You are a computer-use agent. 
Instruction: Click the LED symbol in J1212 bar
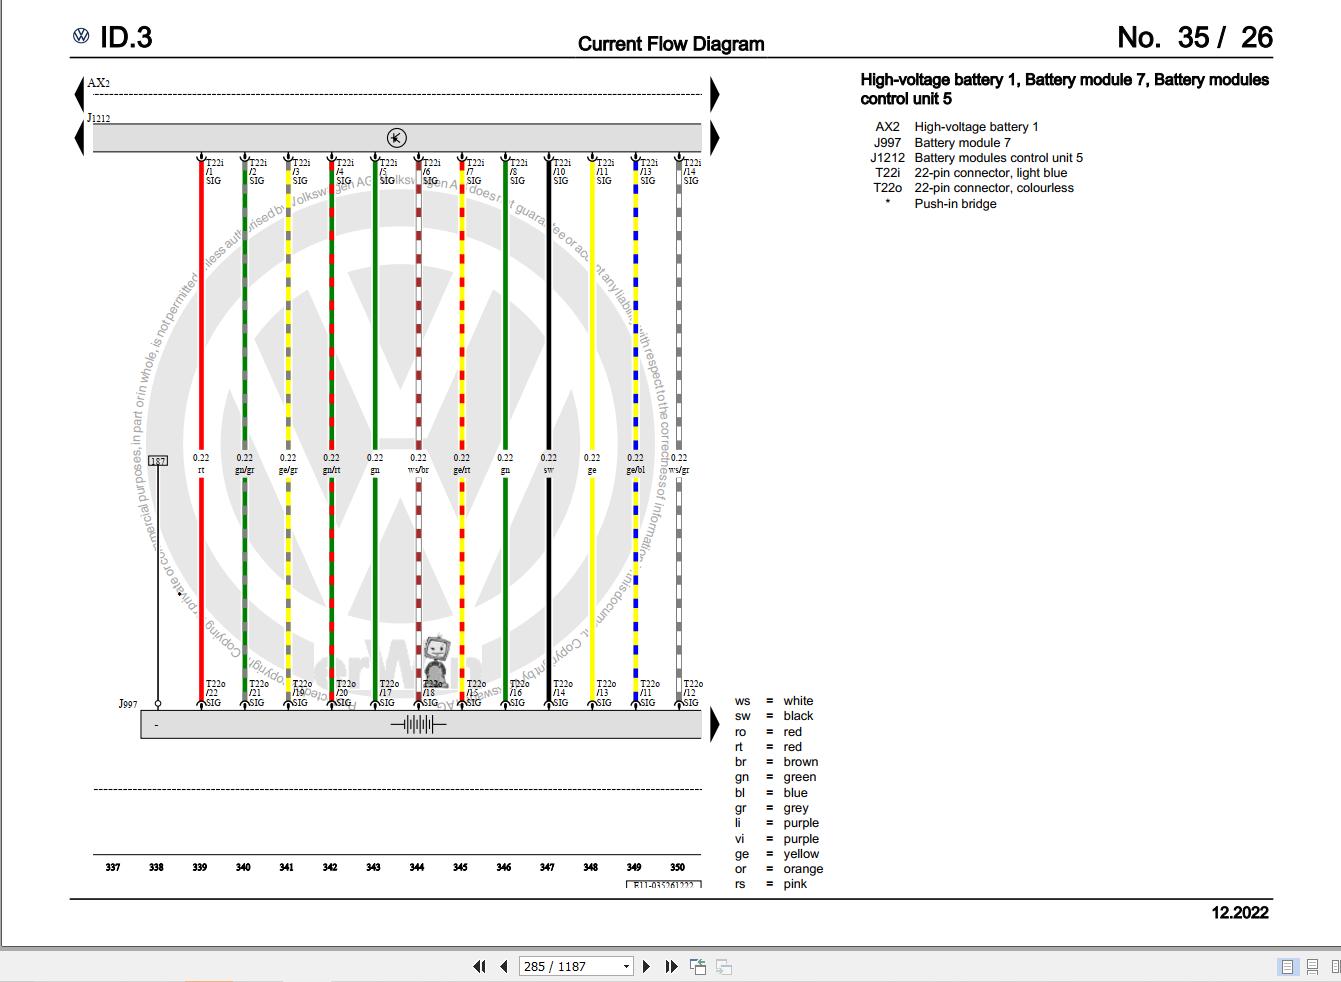397,138
